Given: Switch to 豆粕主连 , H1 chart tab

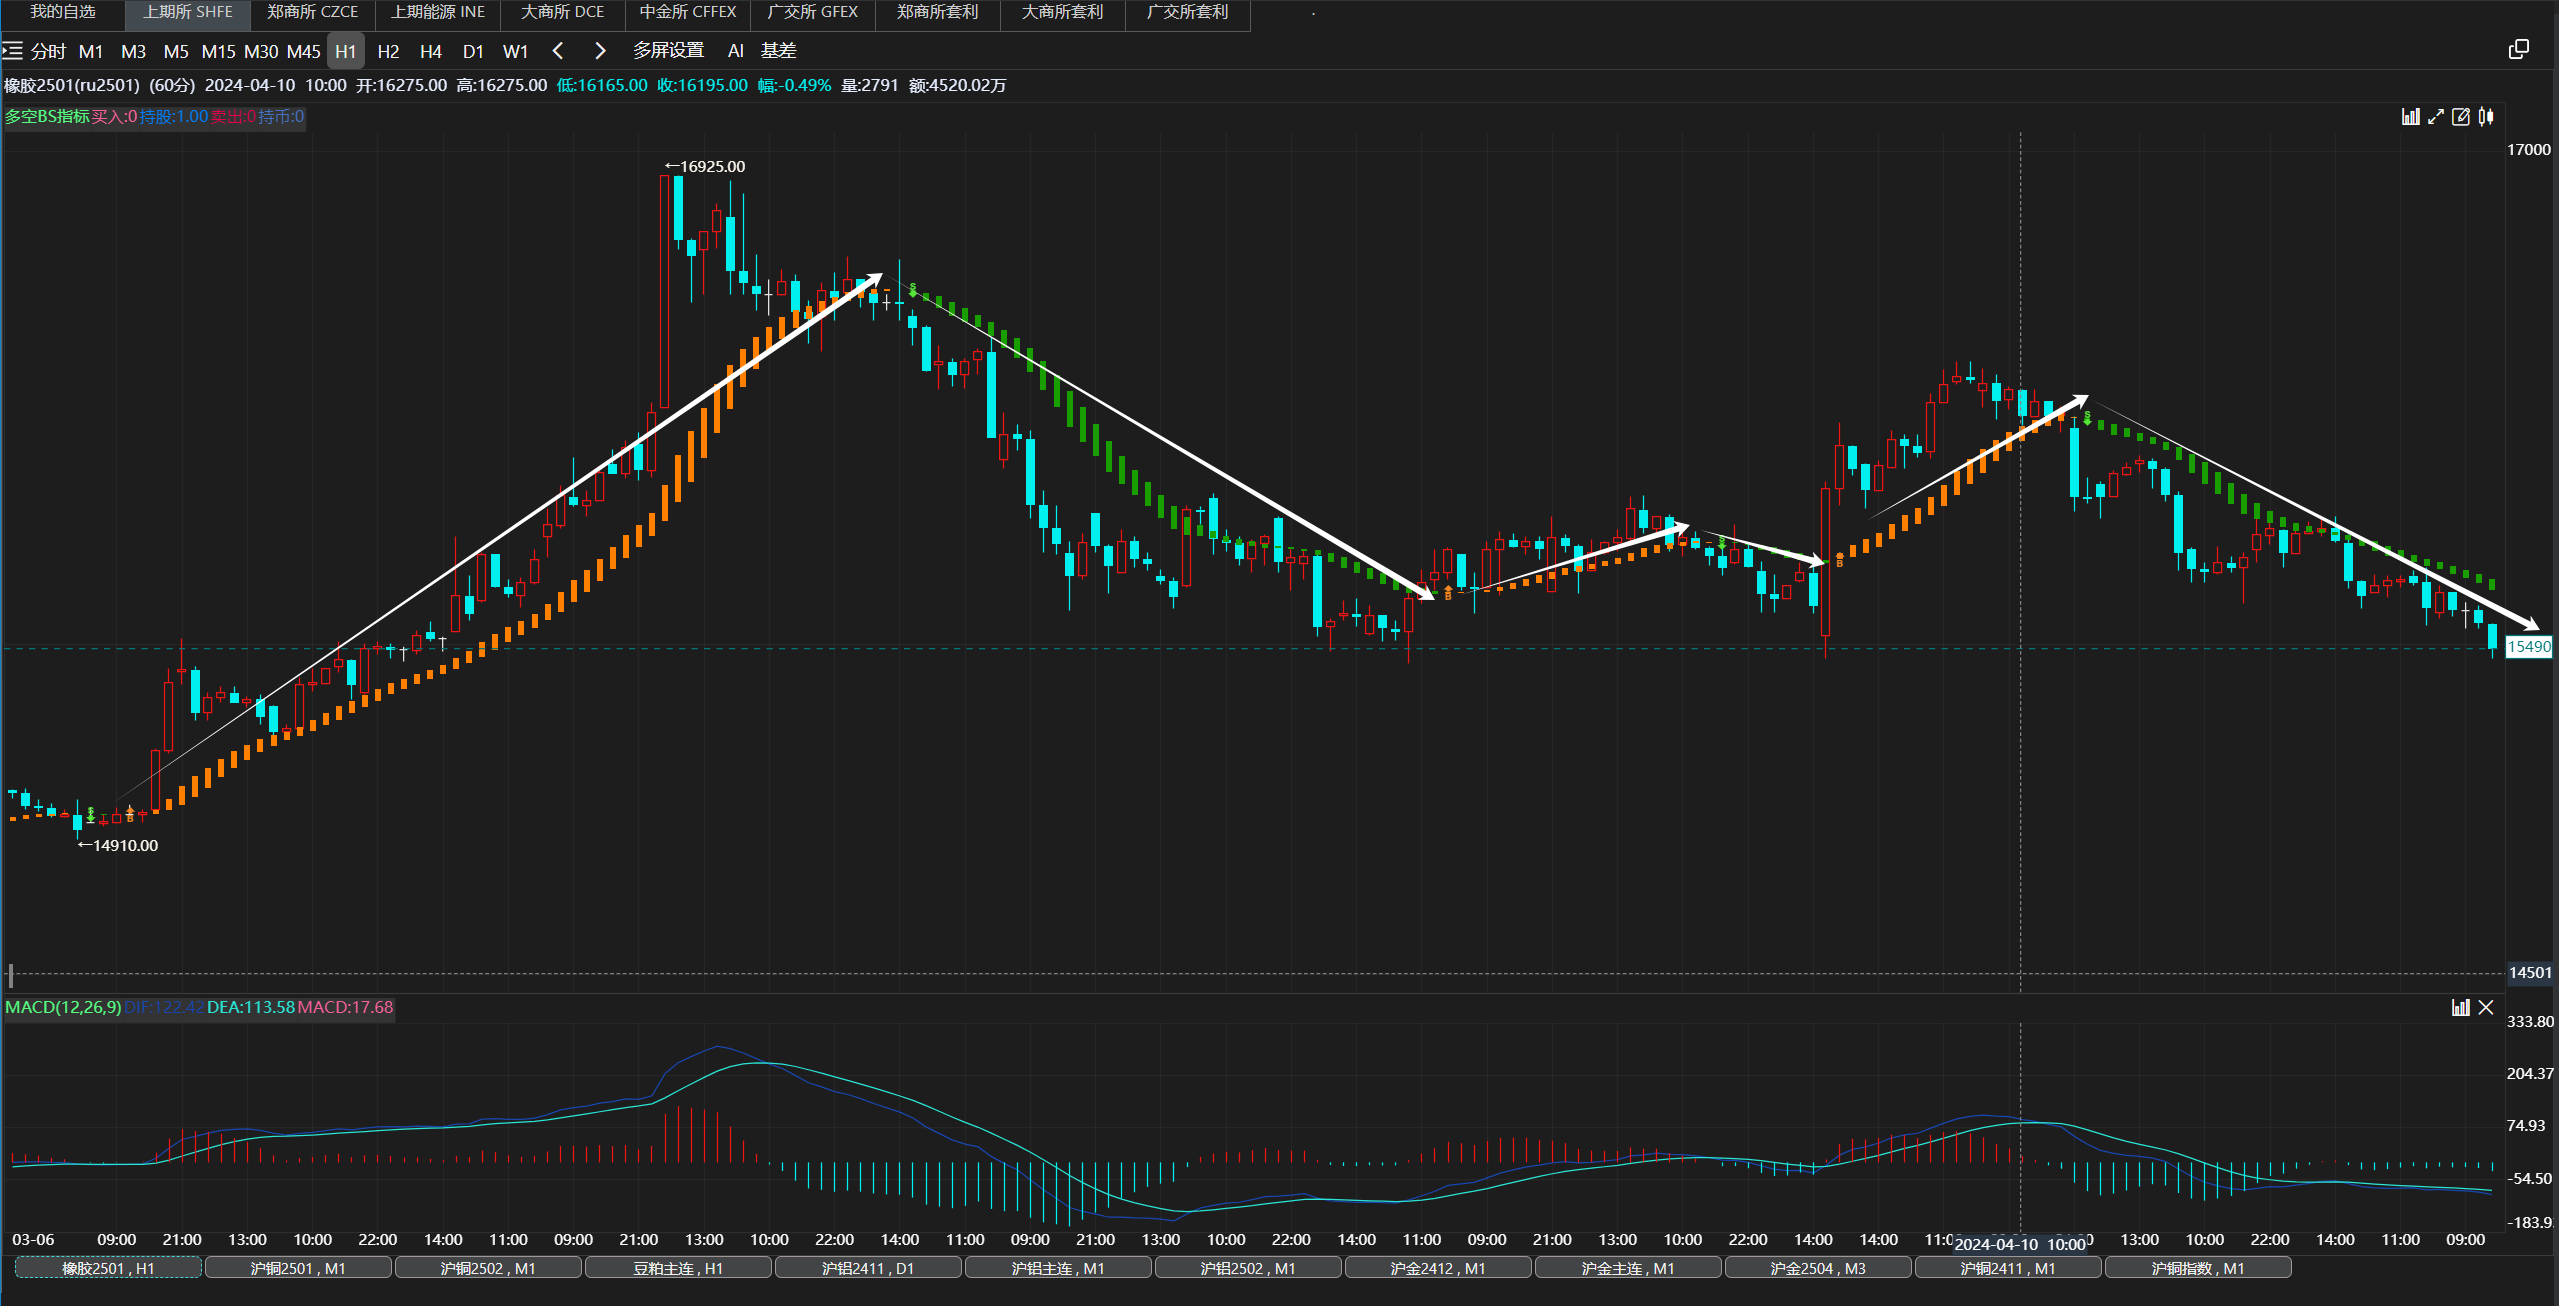Looking at the screenshot, I should (678, 1268).
